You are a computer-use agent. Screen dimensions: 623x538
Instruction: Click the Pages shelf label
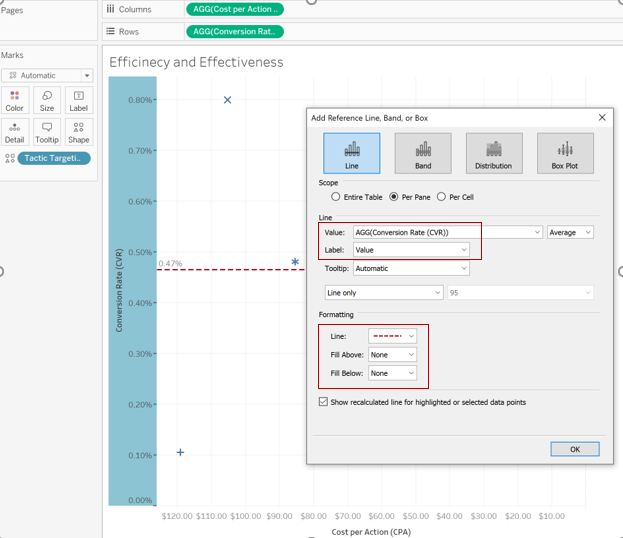12,10
